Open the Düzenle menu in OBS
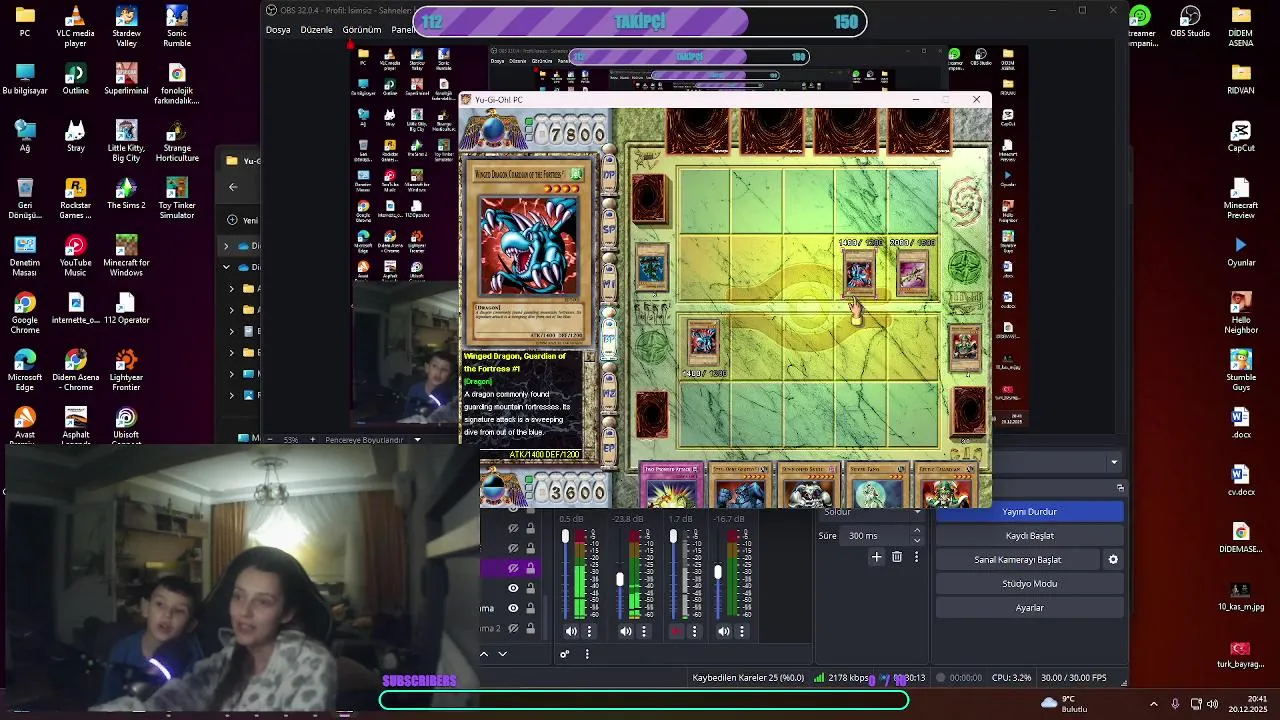 click(316, 30)
